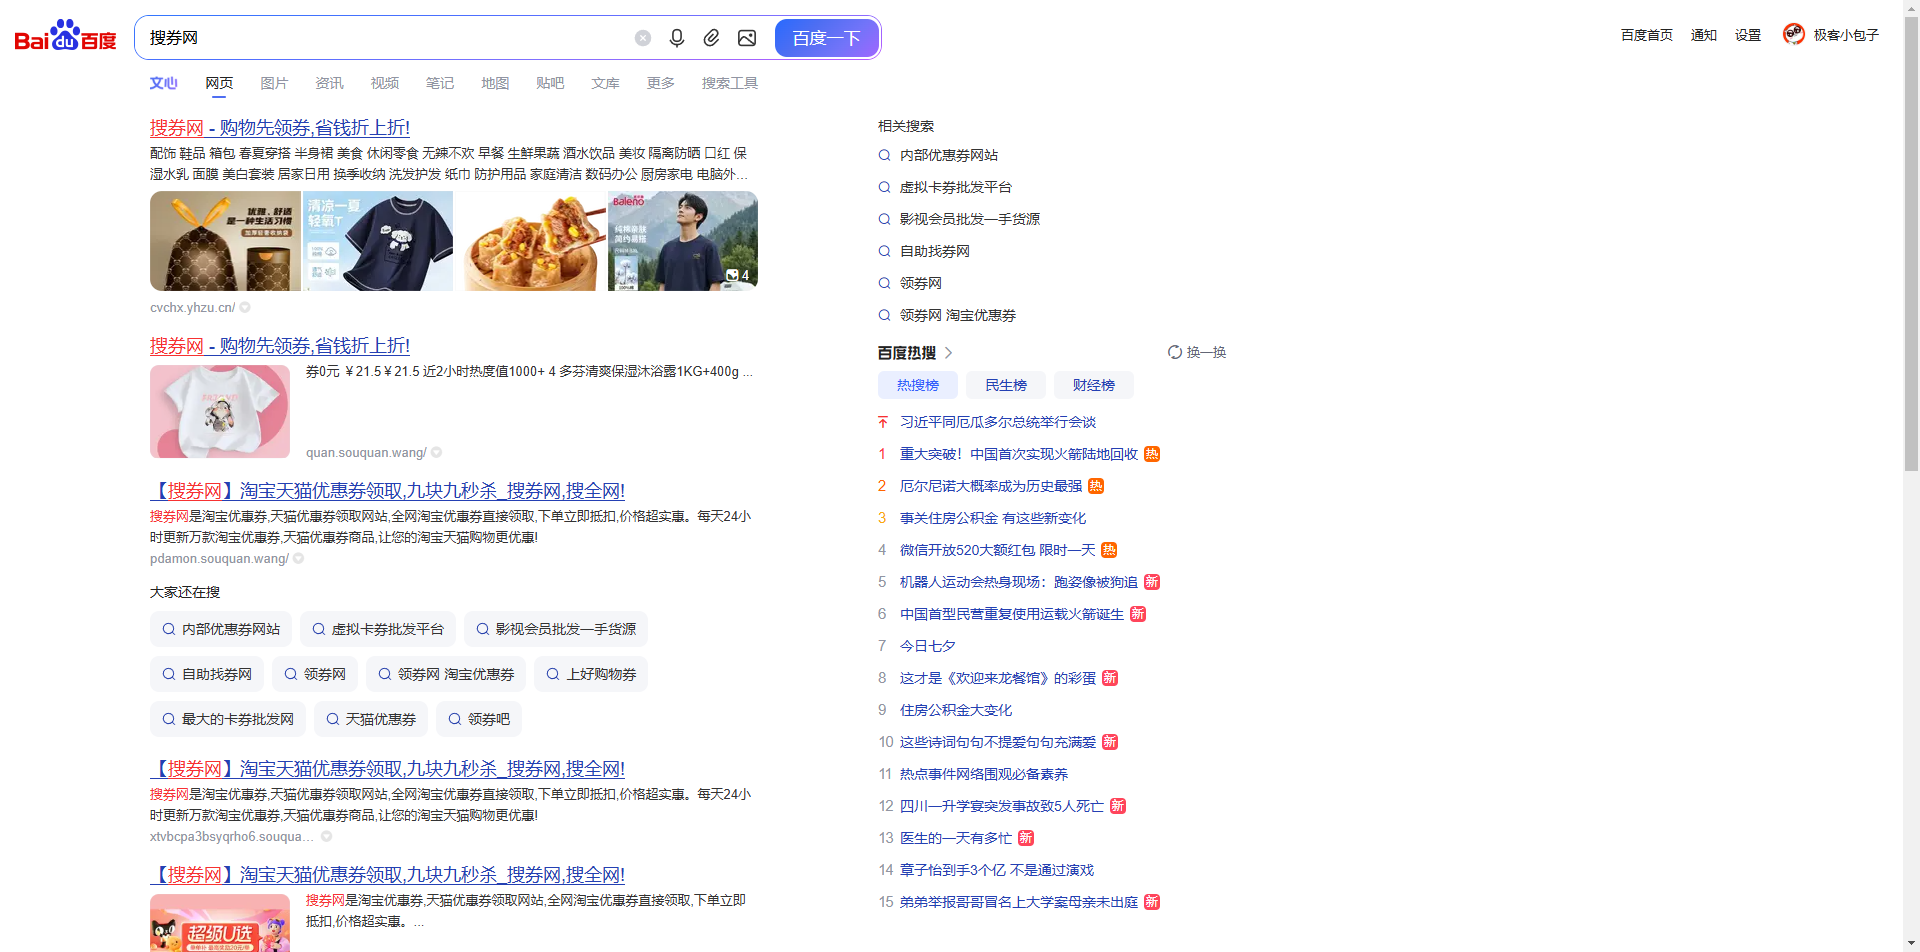Switch to the 图片 tab
1920x952 pixels.
274,83
